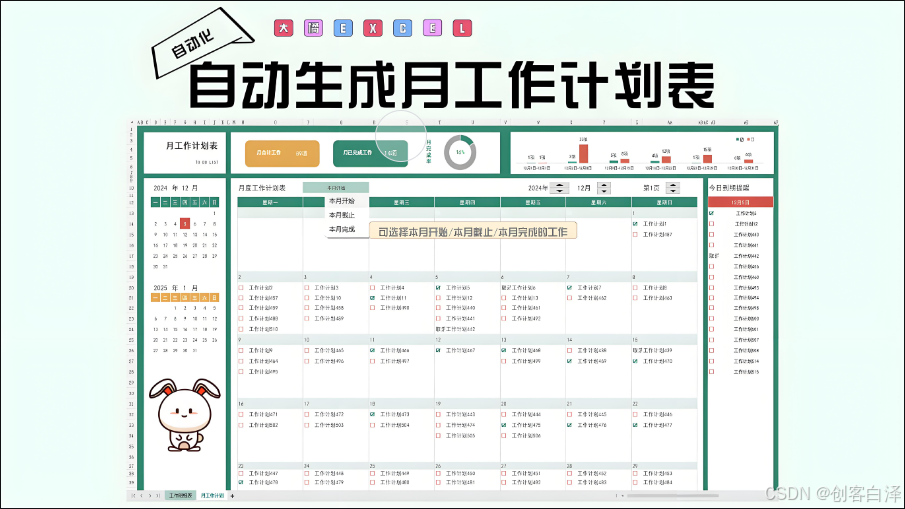The width and height of the screenshot is (905, 509).
Task: Check the 工作计划4 box on day 4
Action: click(372, 287)
